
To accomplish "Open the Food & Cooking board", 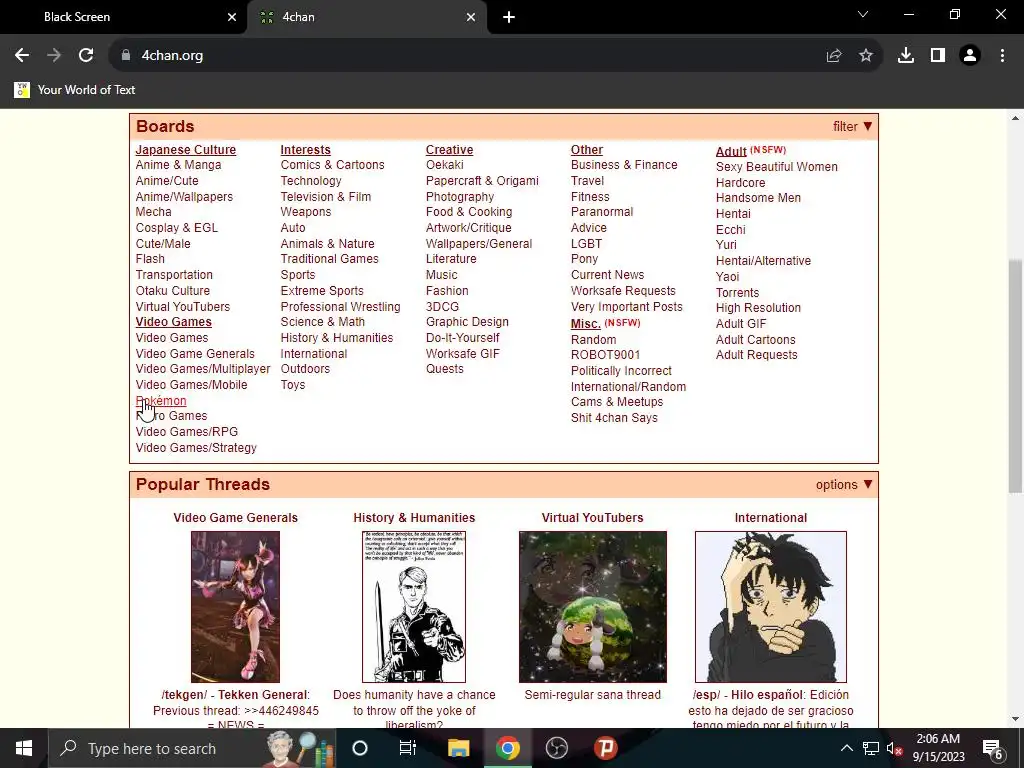I will pos(469,212).
